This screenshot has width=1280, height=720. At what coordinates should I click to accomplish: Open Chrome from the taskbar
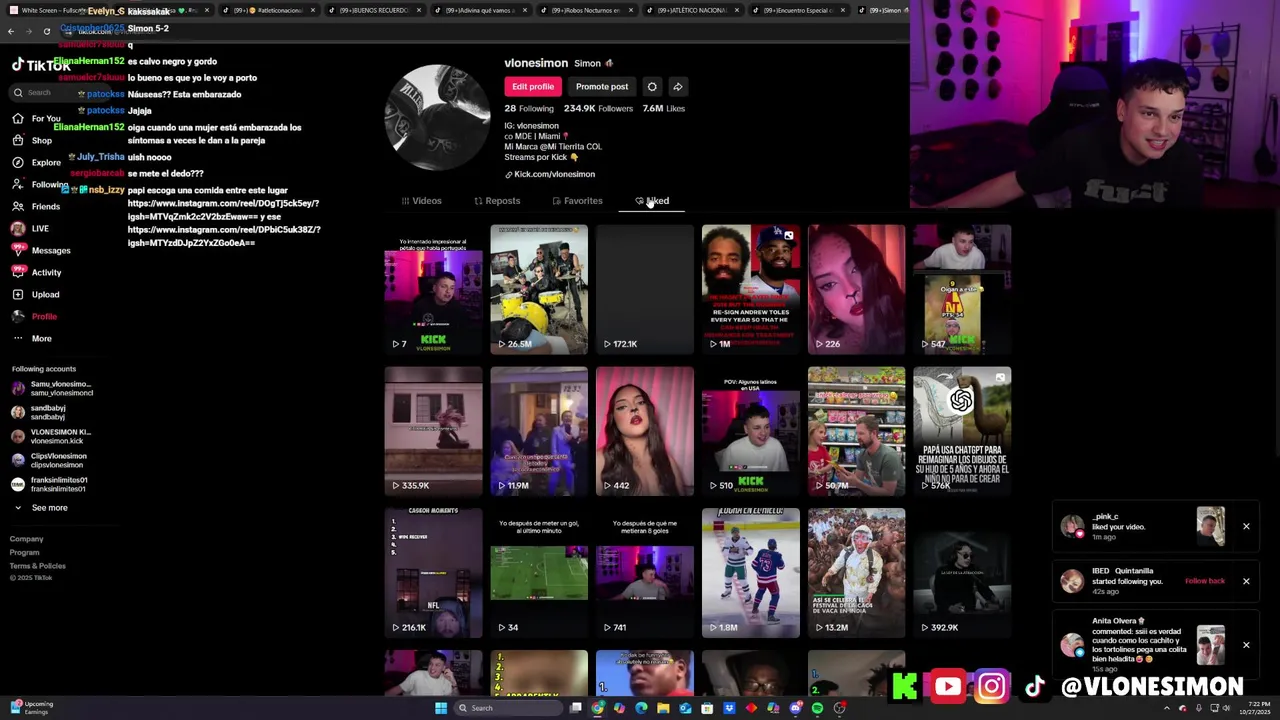click(597, 708)
